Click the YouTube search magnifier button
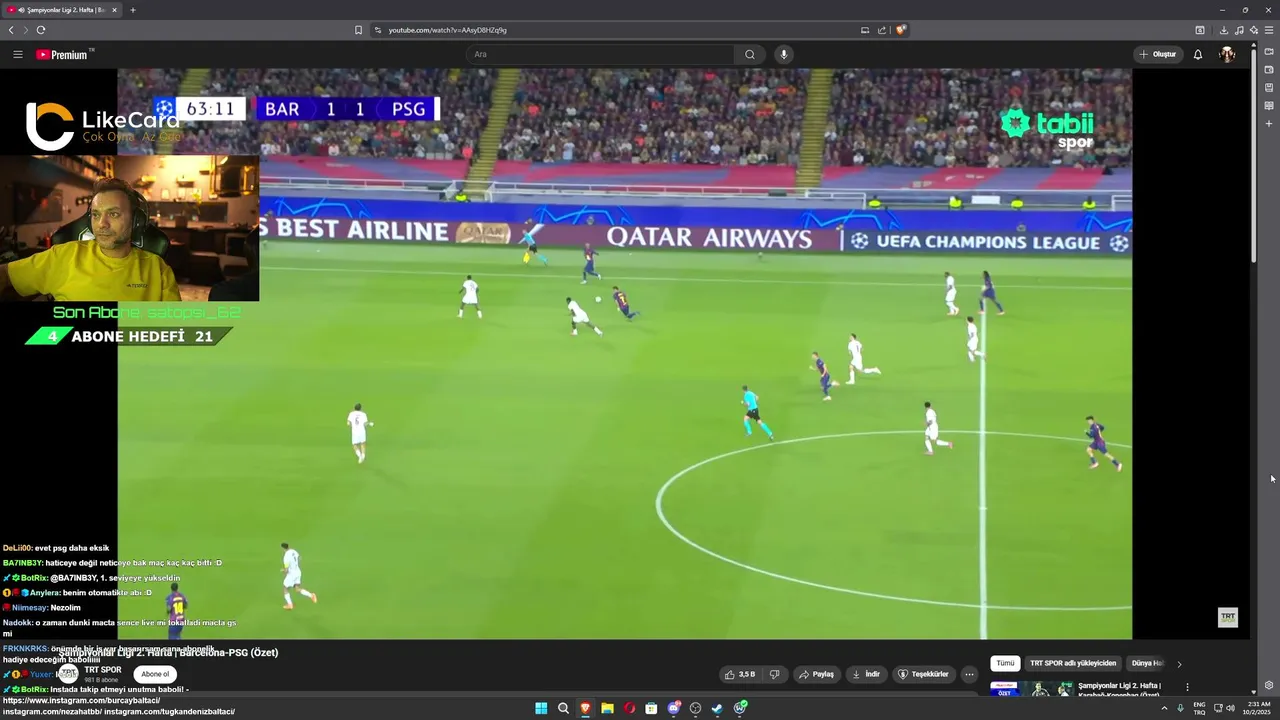This screenshot has height=720, width=1280. click(x=750, y=54)
